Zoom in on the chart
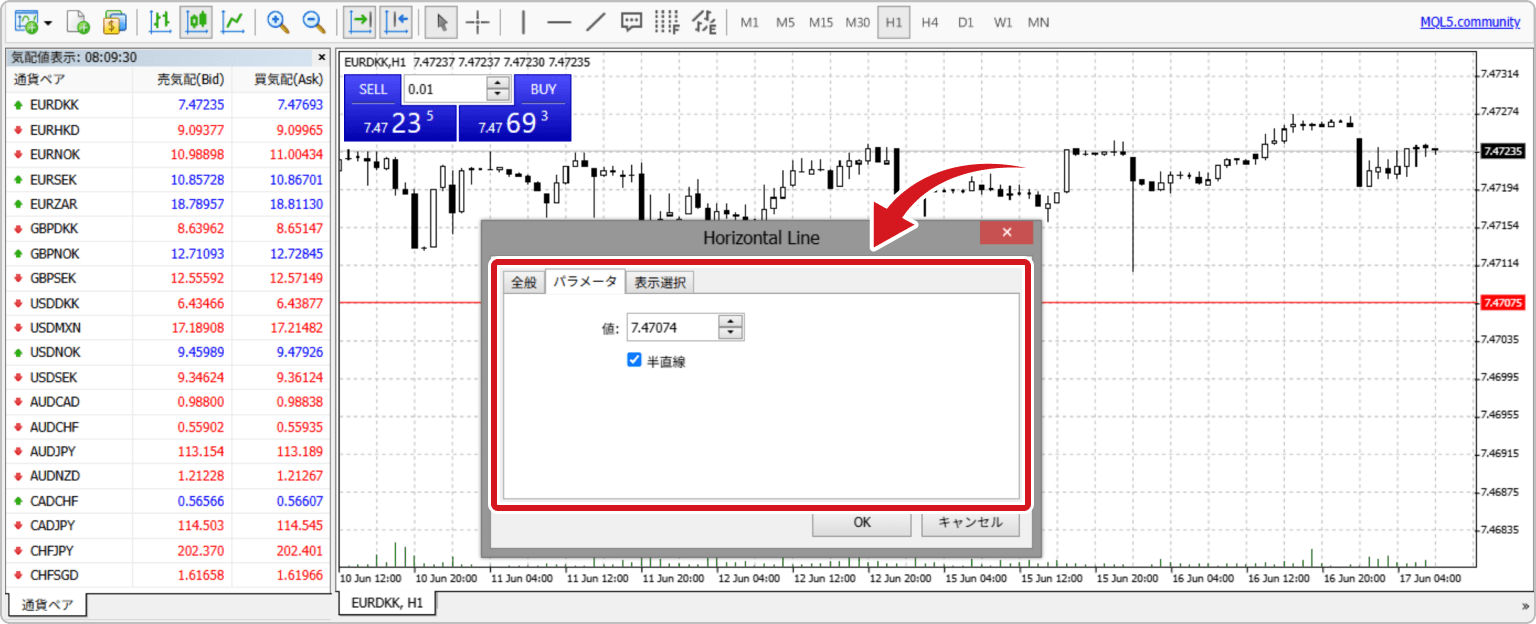 point(279,21)
